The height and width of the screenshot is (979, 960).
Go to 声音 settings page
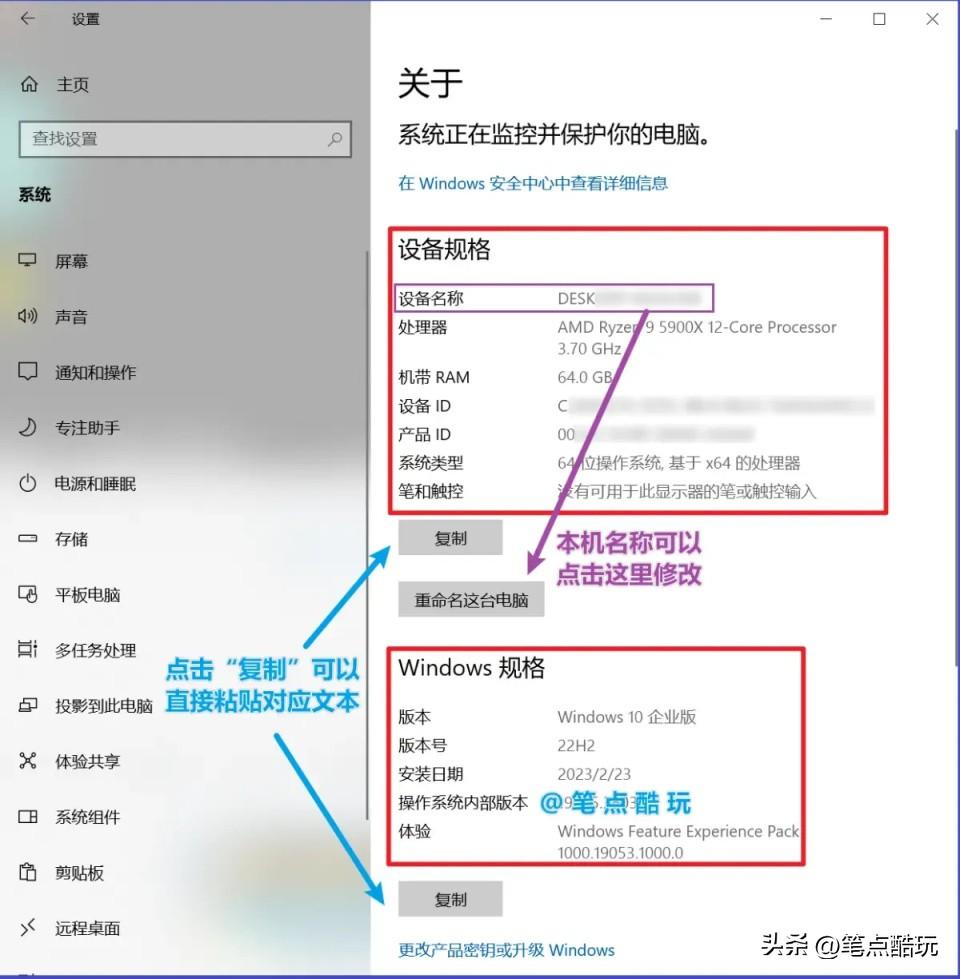click(71, 317)
